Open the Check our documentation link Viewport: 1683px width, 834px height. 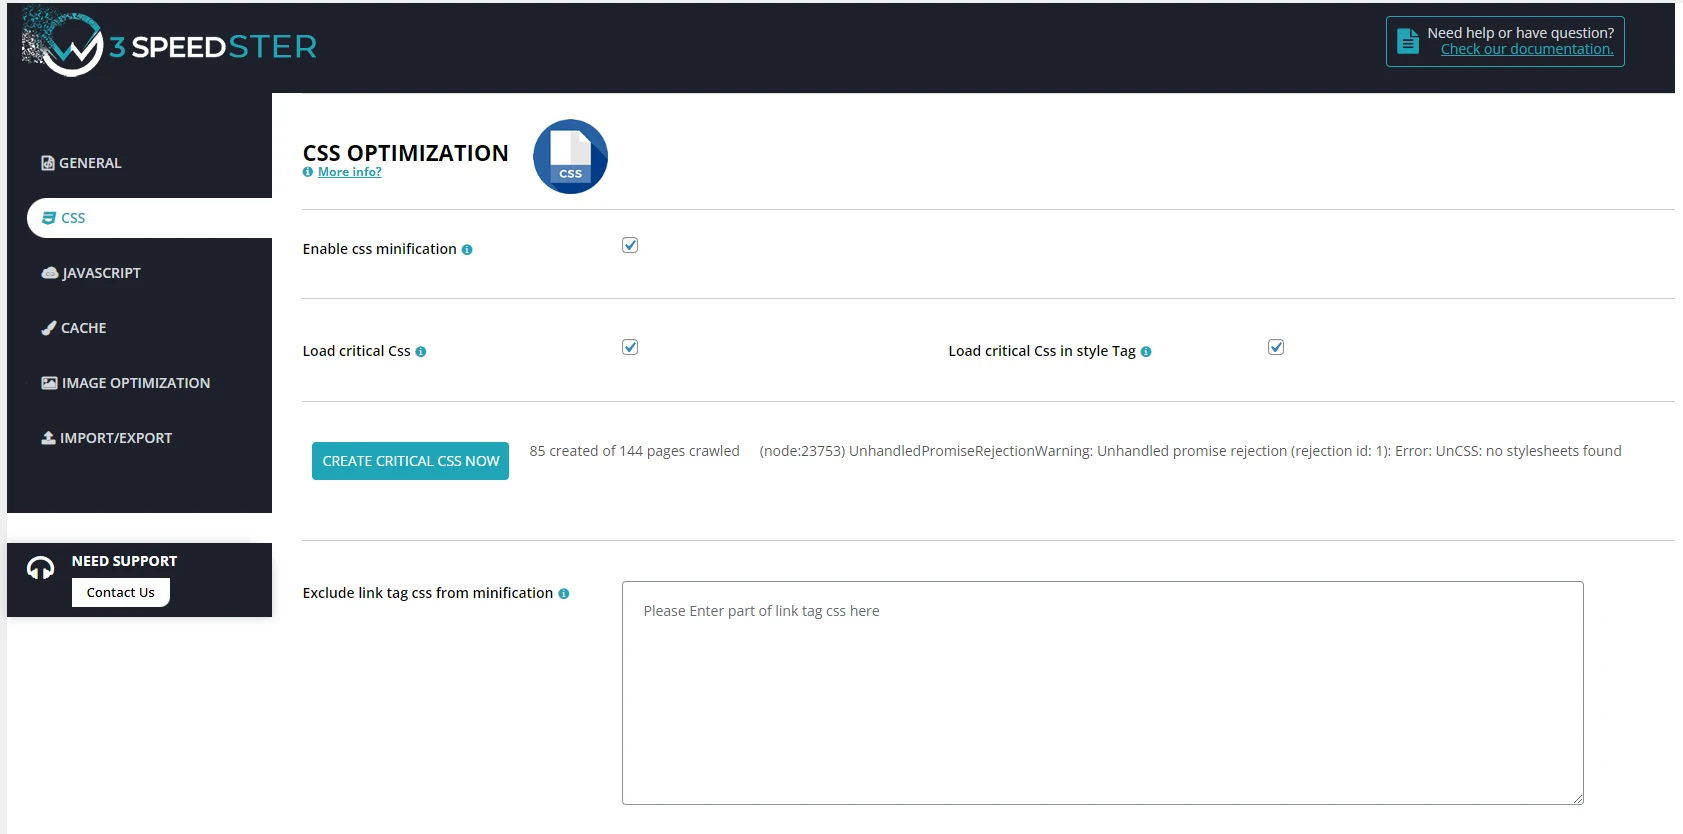[1526, 49]
